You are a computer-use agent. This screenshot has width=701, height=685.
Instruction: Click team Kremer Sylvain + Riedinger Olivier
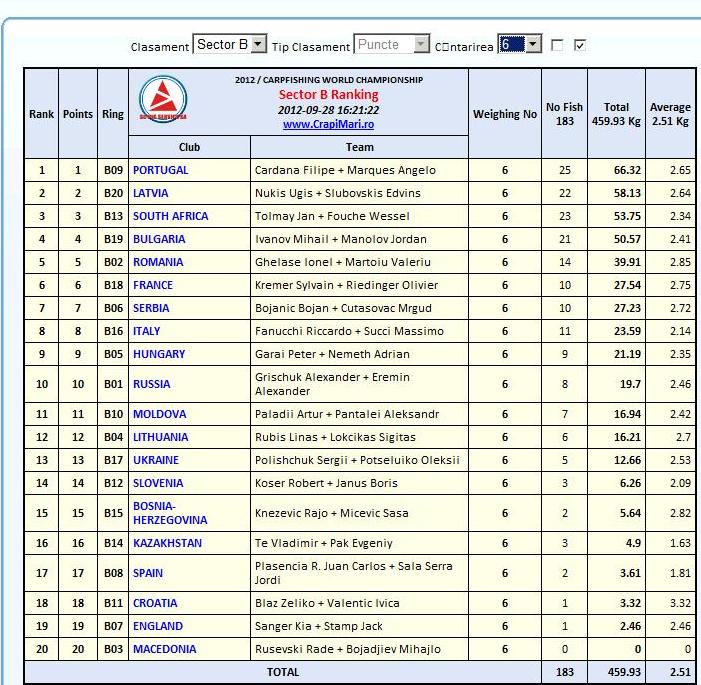346,285
